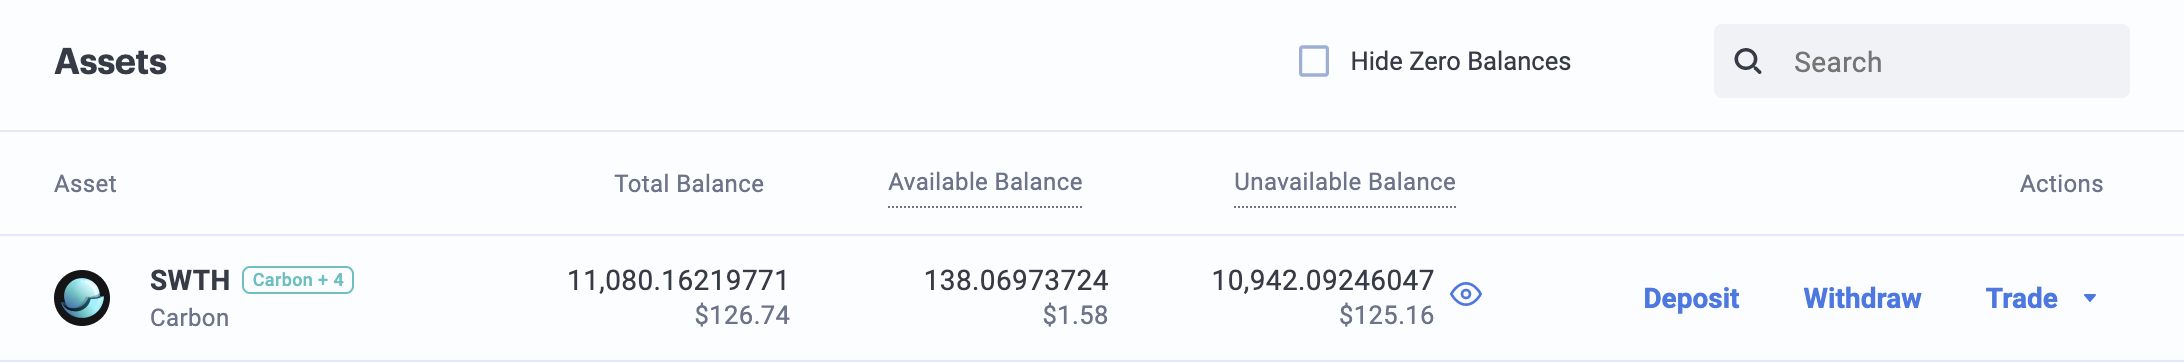Click the total balance 11,080.16219771 value
This screenshot has height=362, width=2184.
click(x=678, y=280)
